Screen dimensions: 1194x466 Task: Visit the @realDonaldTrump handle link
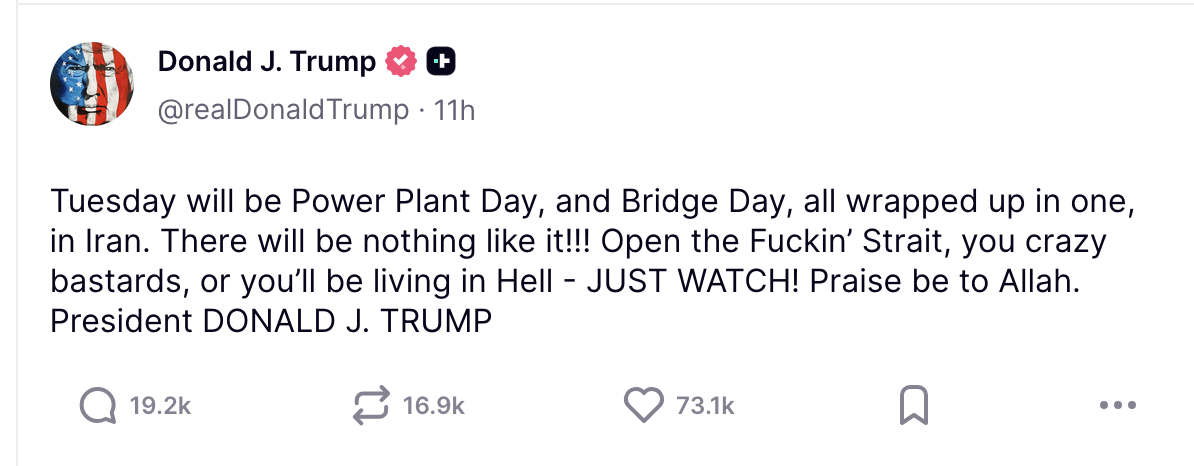283,109
